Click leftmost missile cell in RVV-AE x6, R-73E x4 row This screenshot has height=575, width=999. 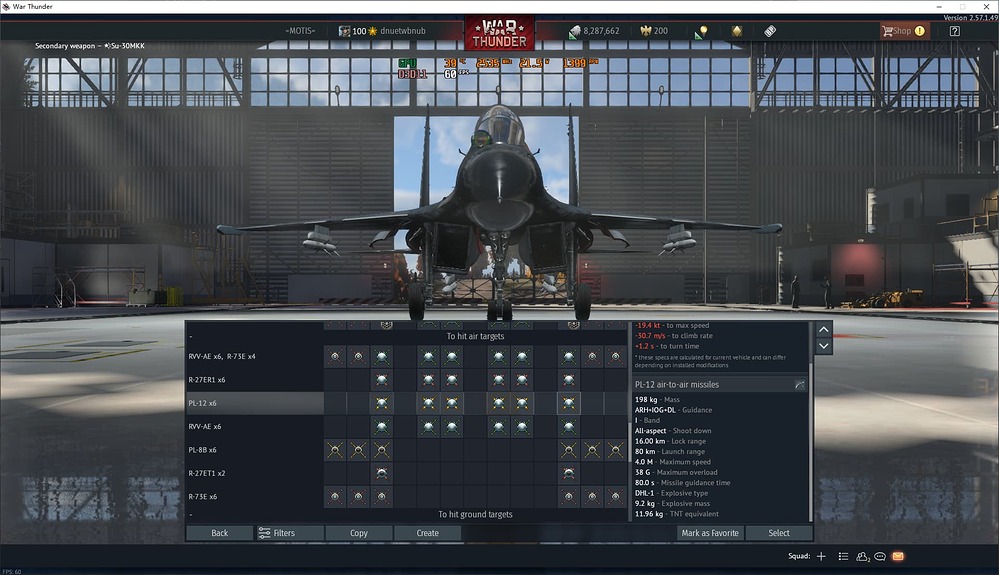(335, 357)
